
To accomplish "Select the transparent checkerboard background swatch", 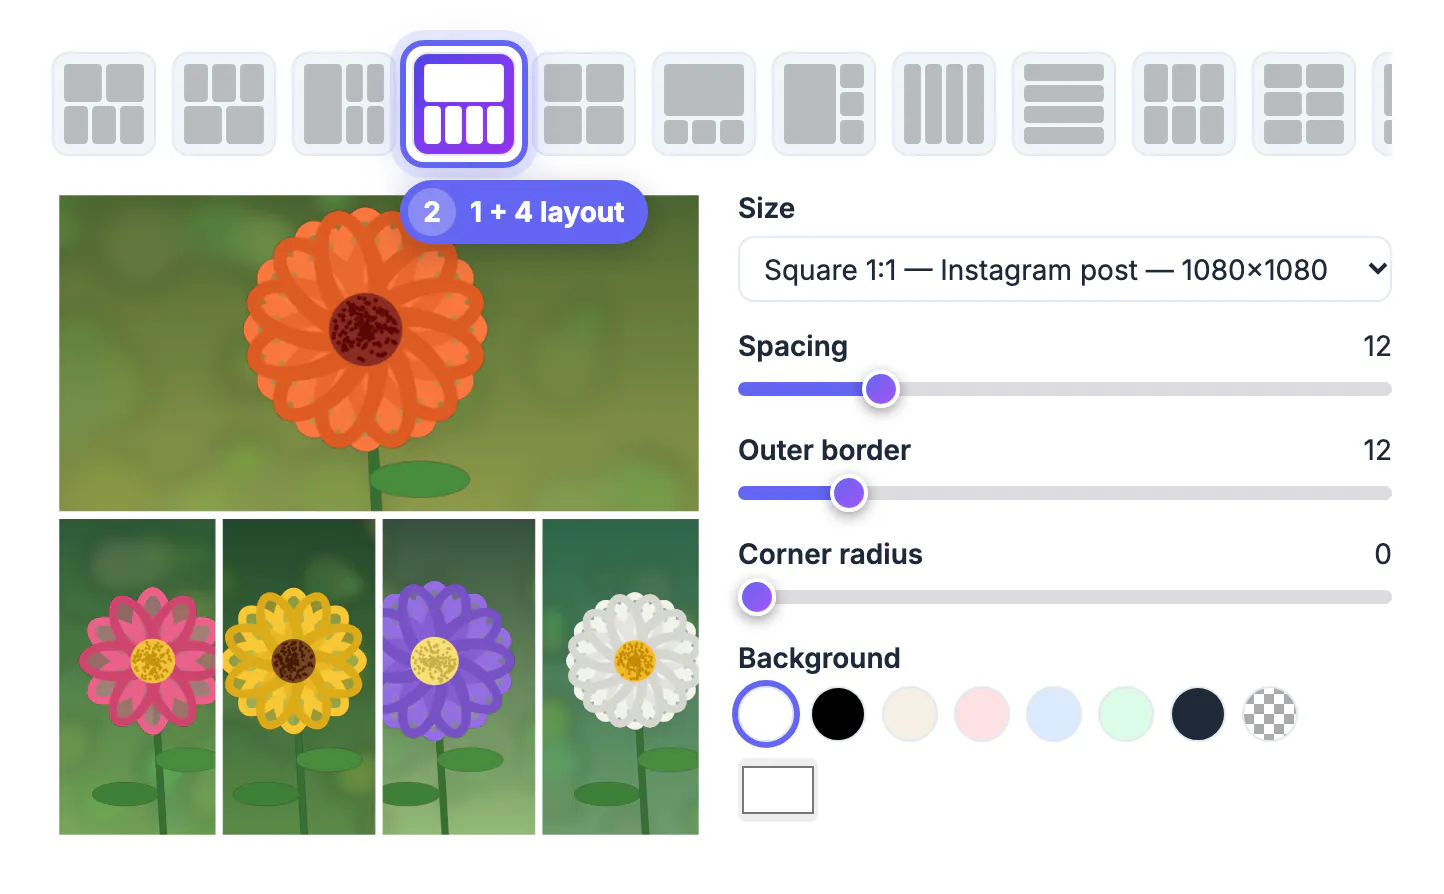I will (1270, 714).
